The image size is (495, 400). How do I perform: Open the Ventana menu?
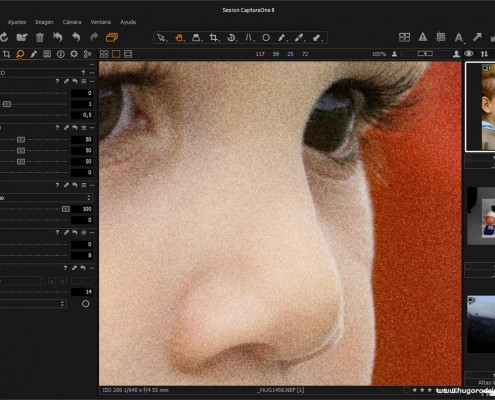point(101,22)
